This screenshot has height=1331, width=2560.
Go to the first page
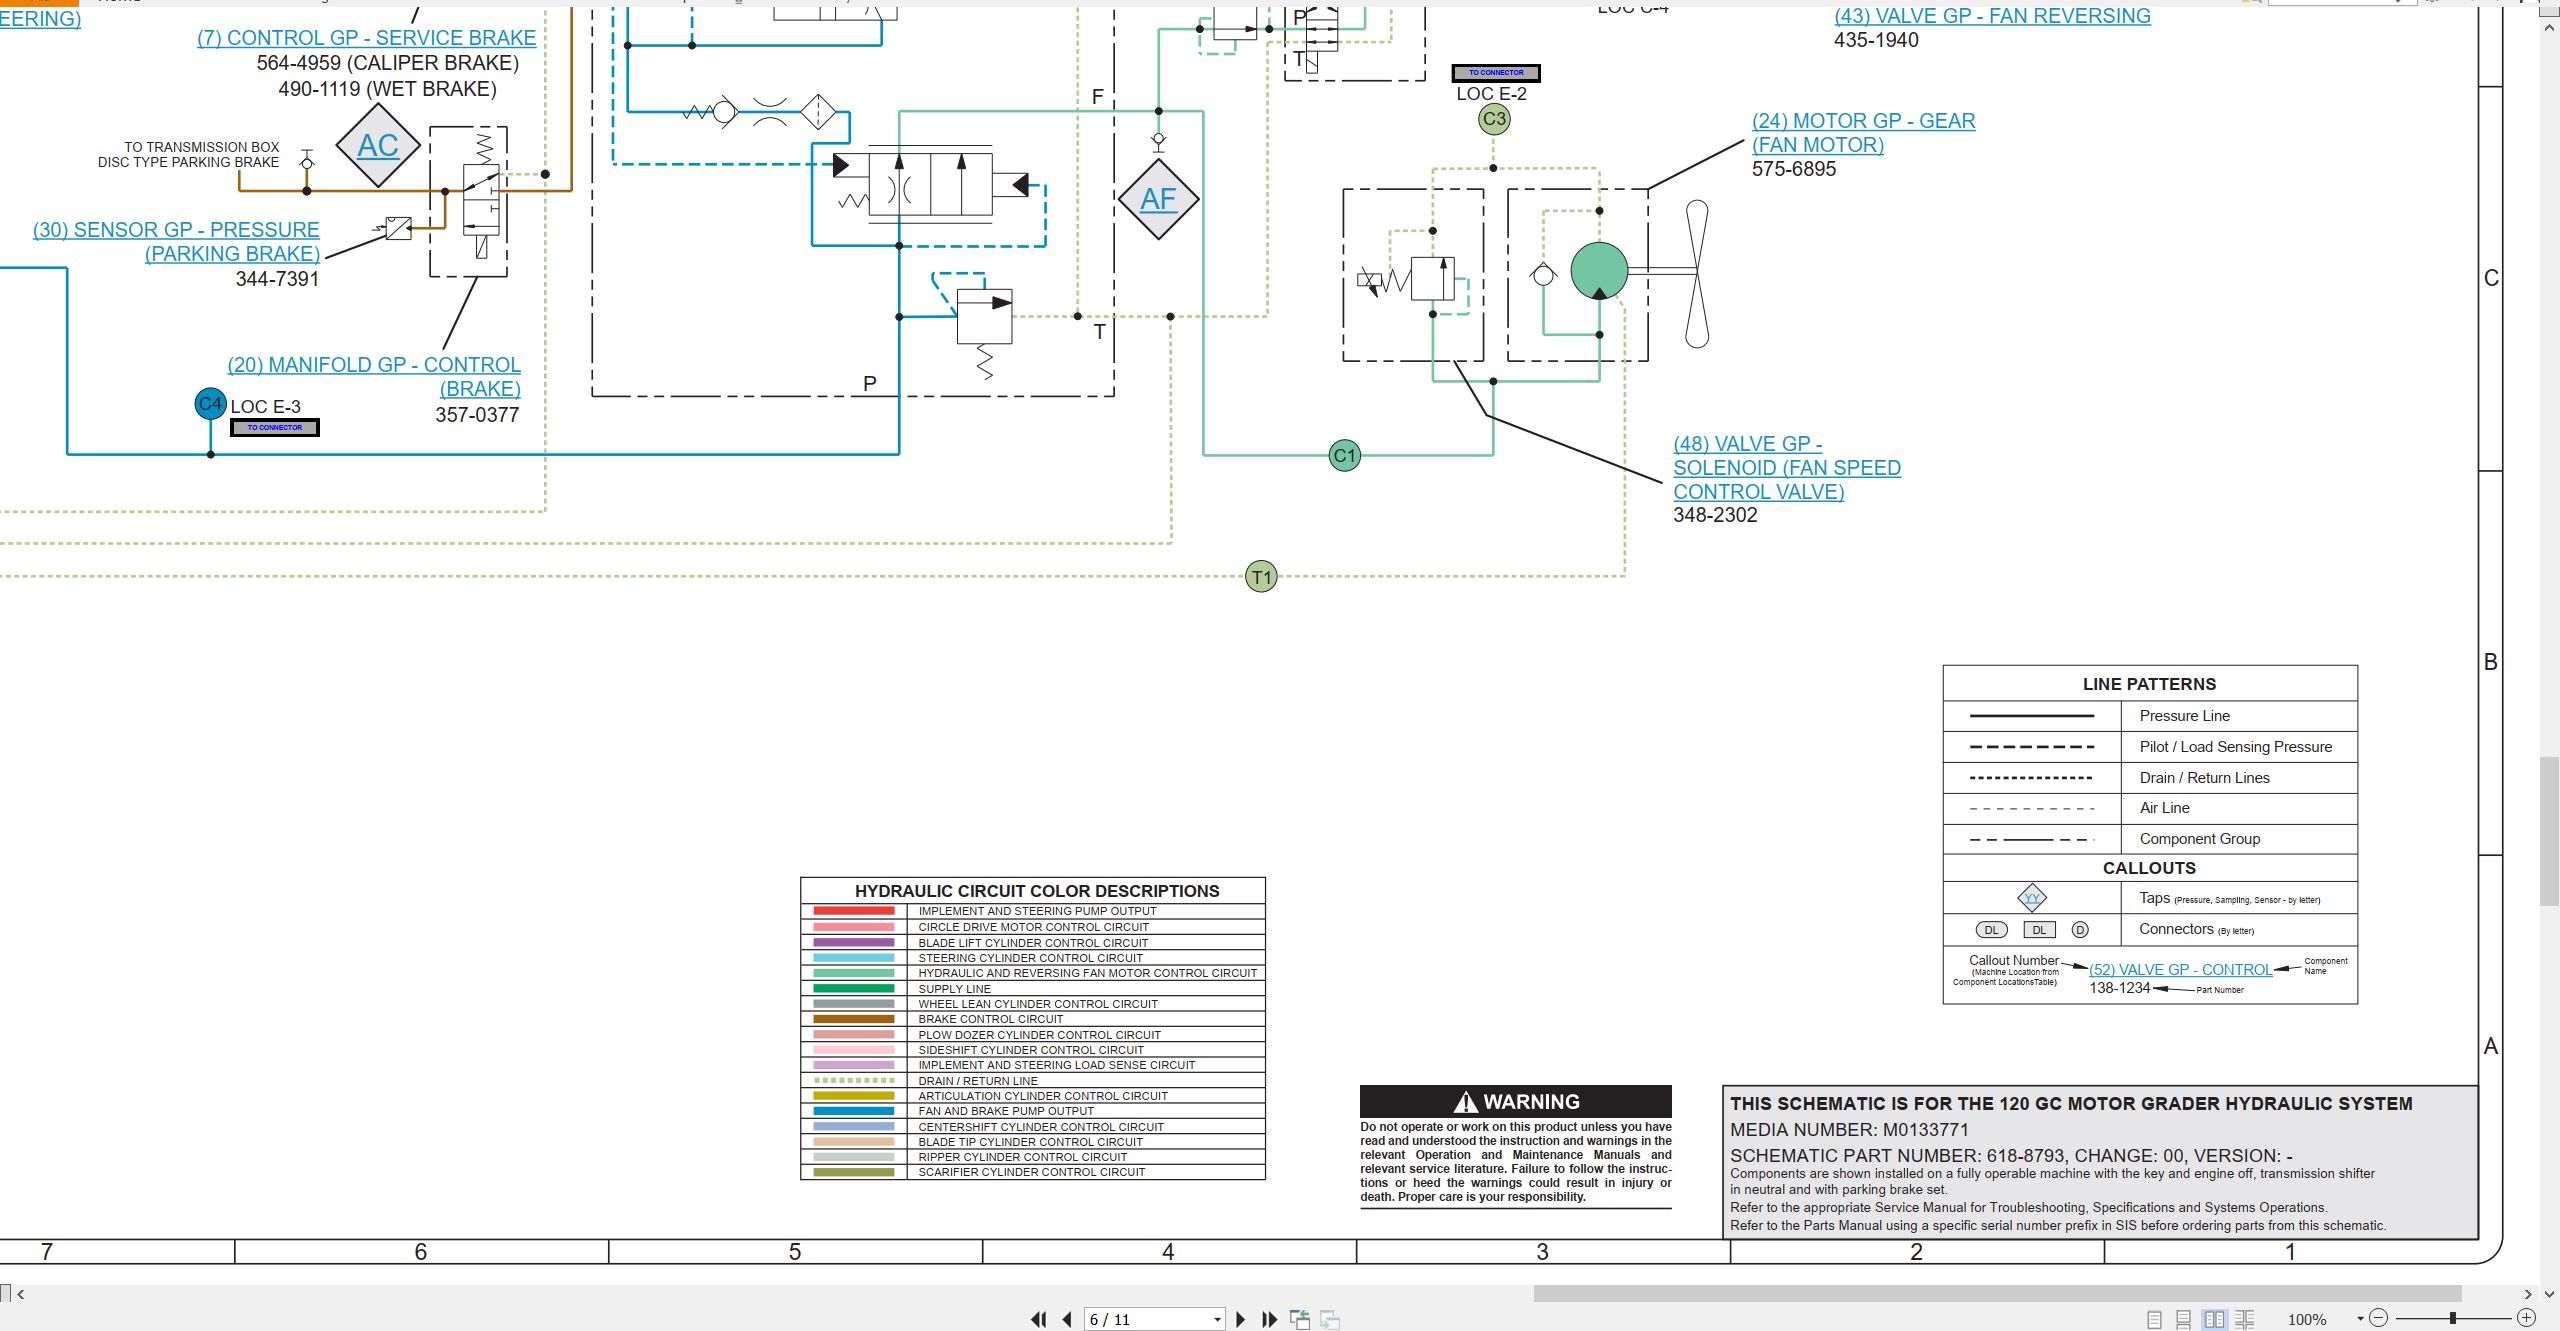point(1039,1319)
